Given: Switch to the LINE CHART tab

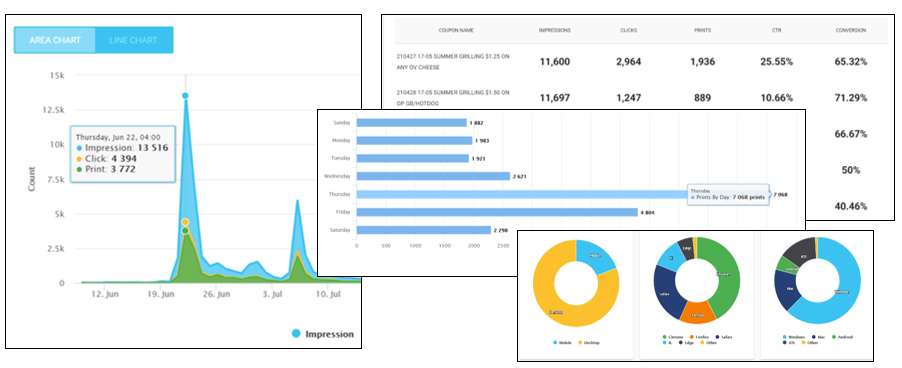Looking at the screenshot, I should (x=133, y=40).
